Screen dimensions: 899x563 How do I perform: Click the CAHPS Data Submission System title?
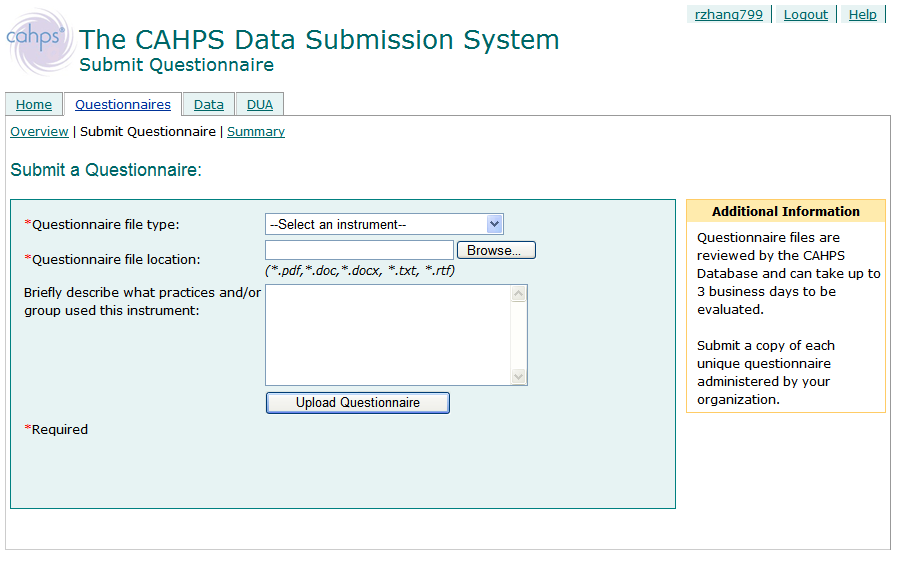[x=319, y=40]
